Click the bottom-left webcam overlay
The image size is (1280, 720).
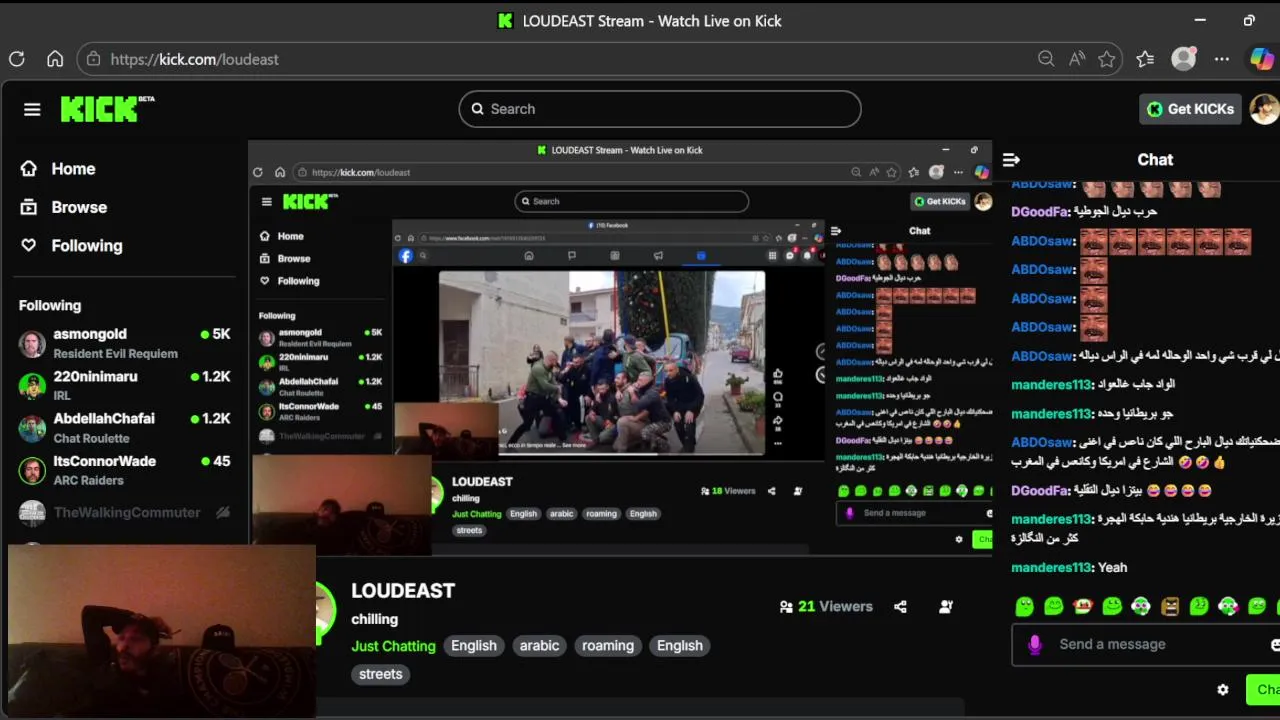tap(161, 630)
